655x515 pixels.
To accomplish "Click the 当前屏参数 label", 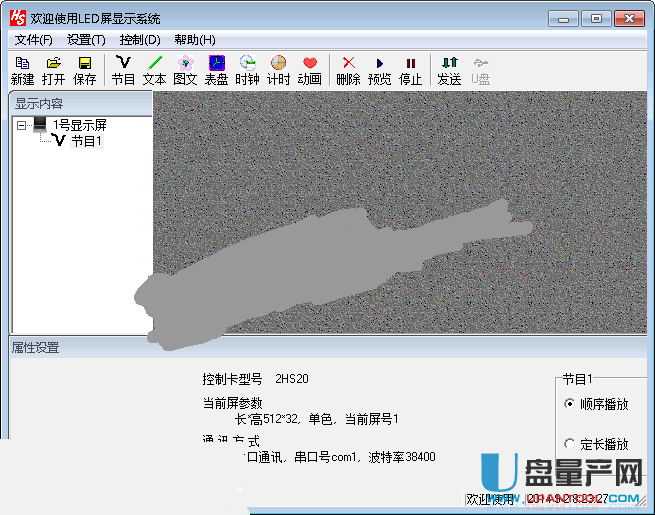I will pos(232,403).
